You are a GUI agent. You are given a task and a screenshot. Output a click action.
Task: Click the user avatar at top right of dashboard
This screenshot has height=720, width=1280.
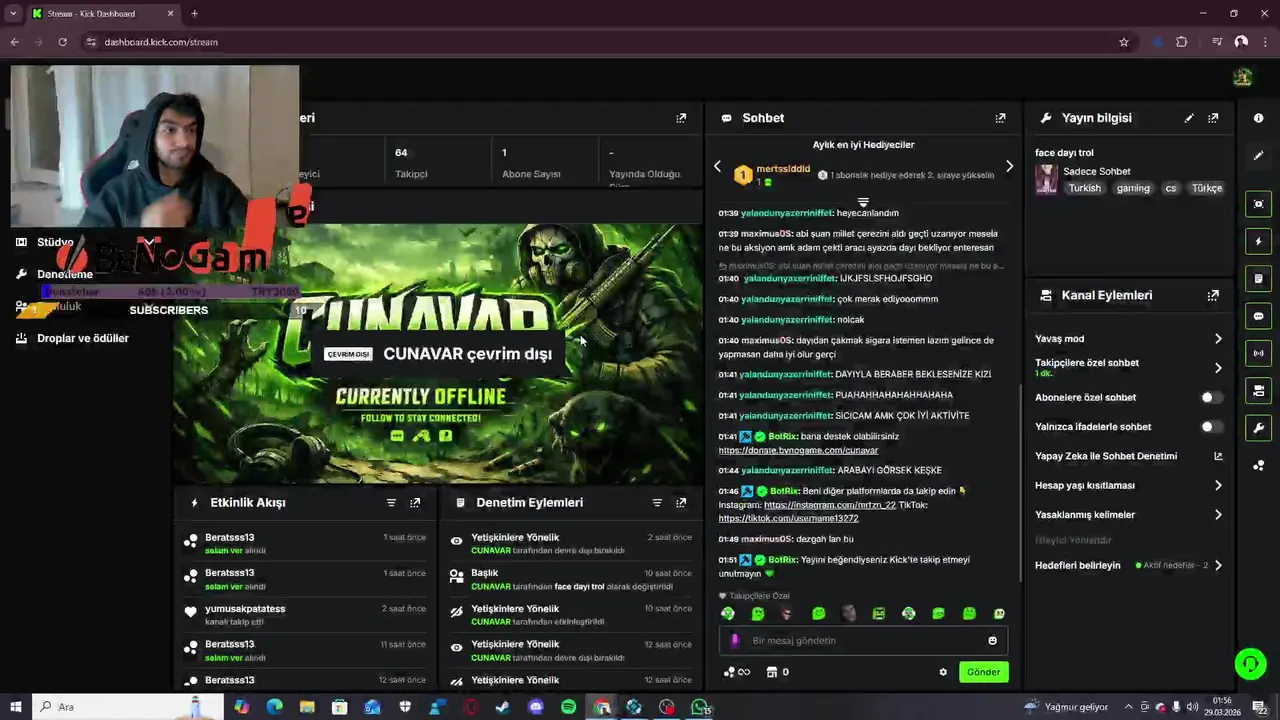[x=1242, y=78]
